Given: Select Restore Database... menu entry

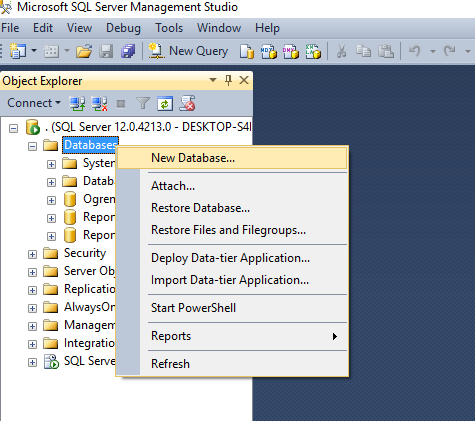Looking at the screenshot, I should (x=232, y=208).
